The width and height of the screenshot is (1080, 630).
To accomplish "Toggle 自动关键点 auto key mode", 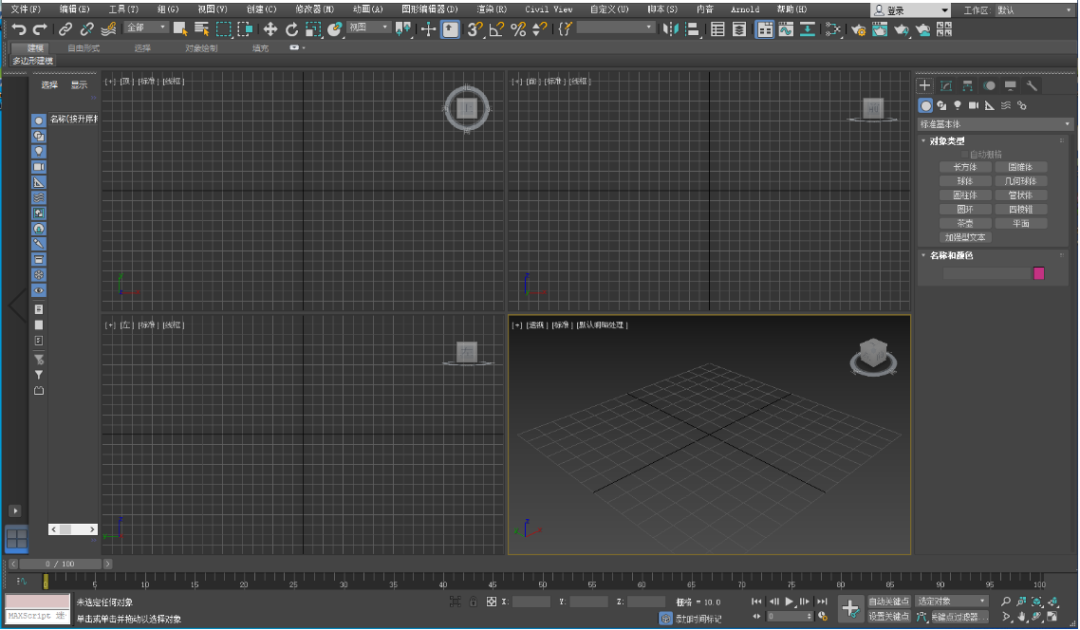I will tap(889, 601).
